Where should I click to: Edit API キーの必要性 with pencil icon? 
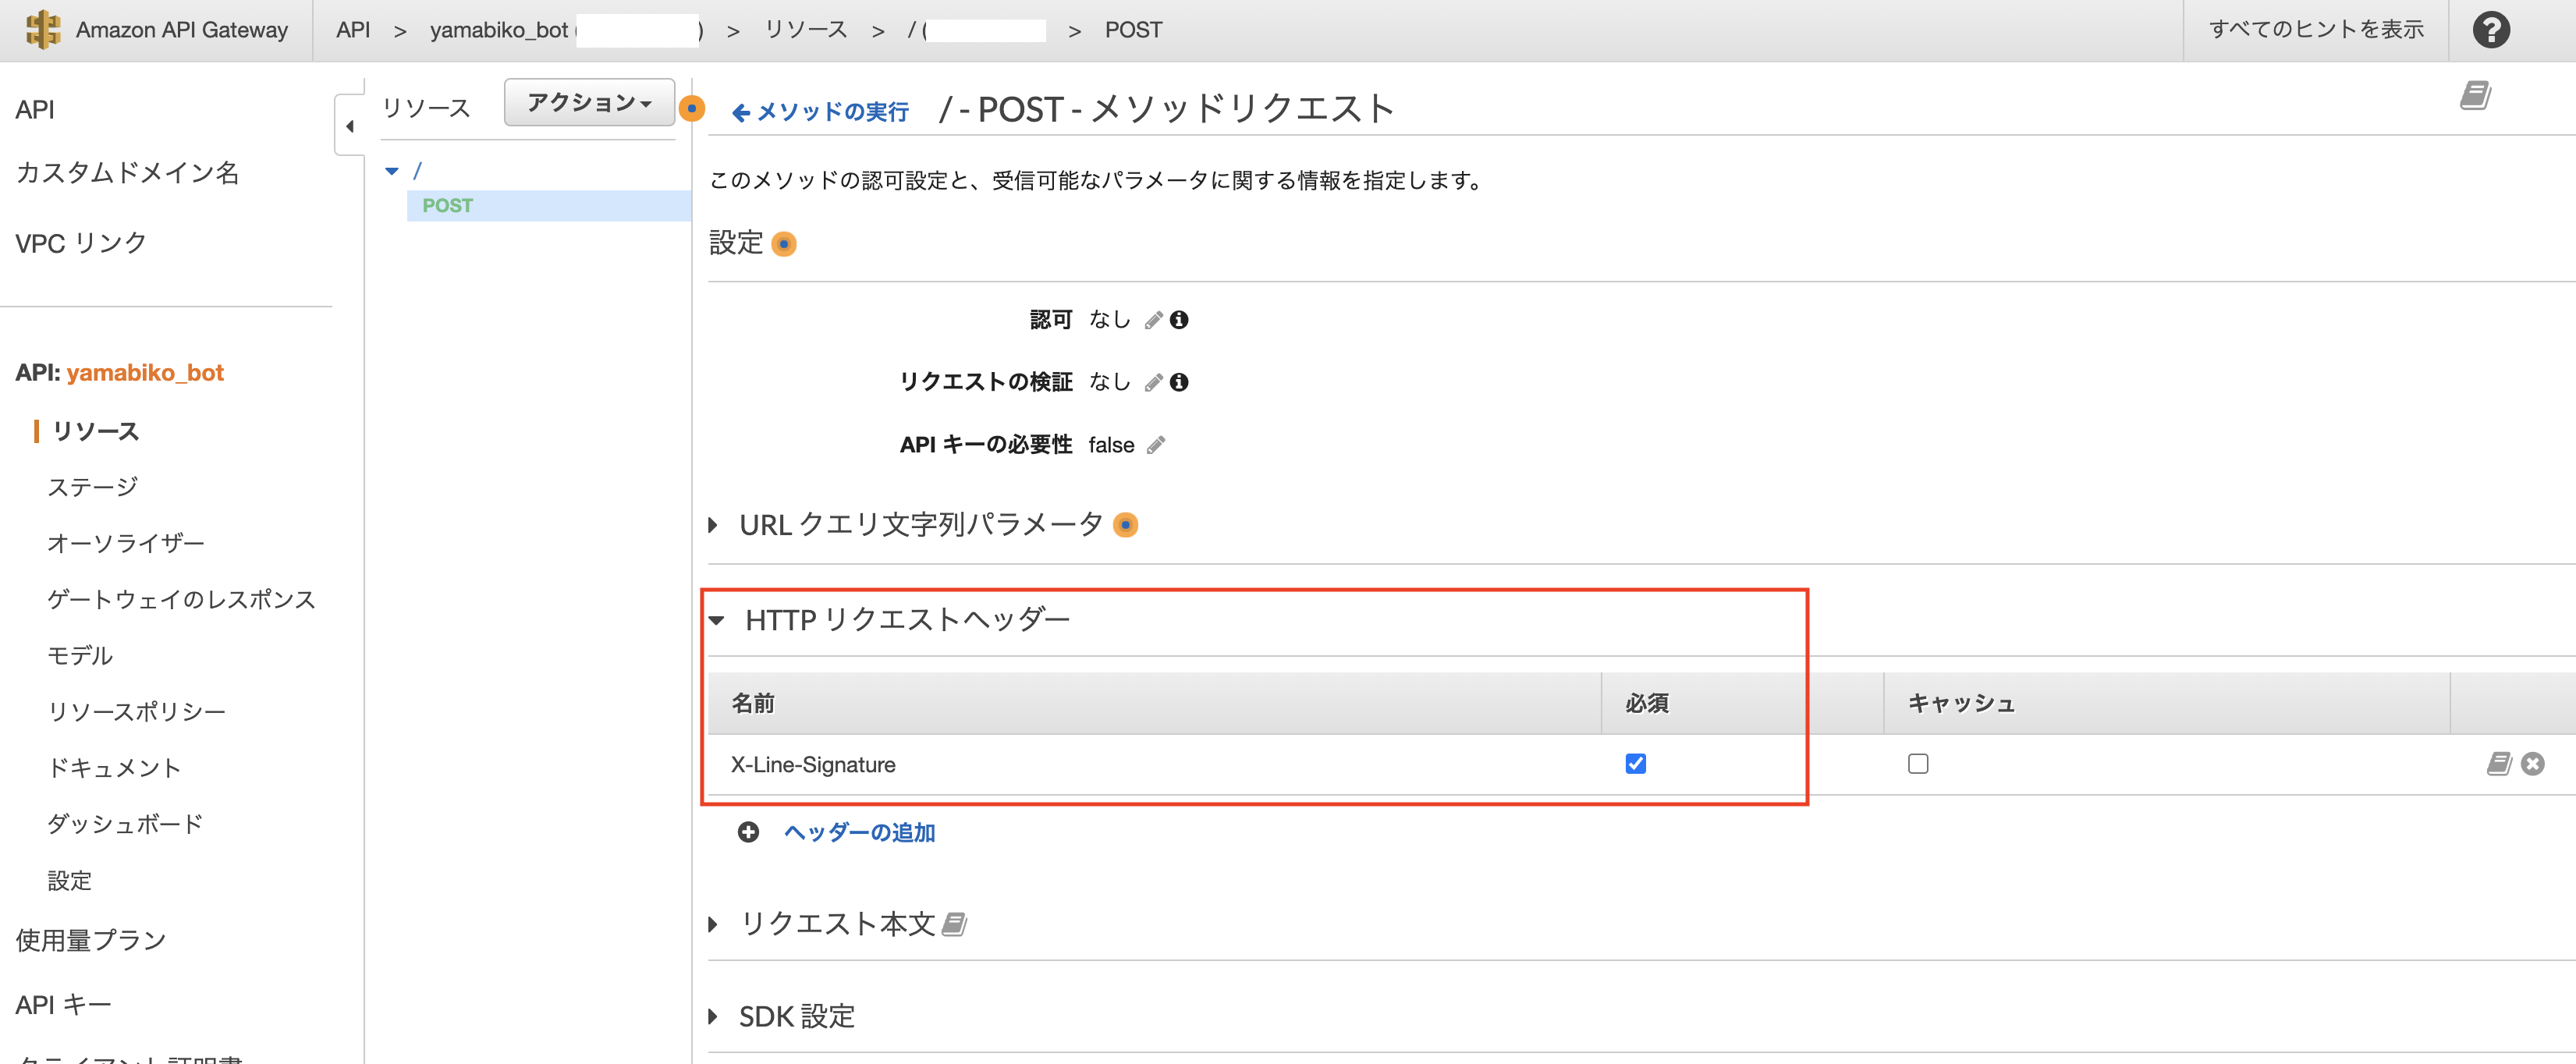point(1156,445)
